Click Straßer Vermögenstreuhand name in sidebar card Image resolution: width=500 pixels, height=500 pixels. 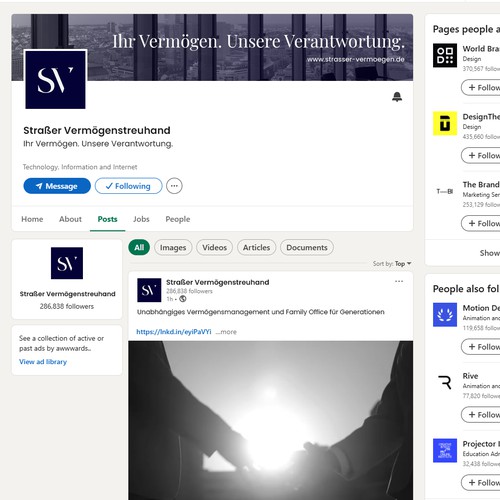point(67,294)
